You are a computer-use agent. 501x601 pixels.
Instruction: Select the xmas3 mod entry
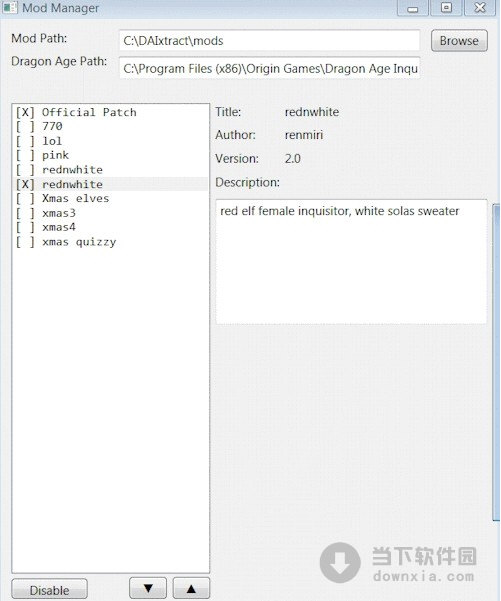[111, 213]
